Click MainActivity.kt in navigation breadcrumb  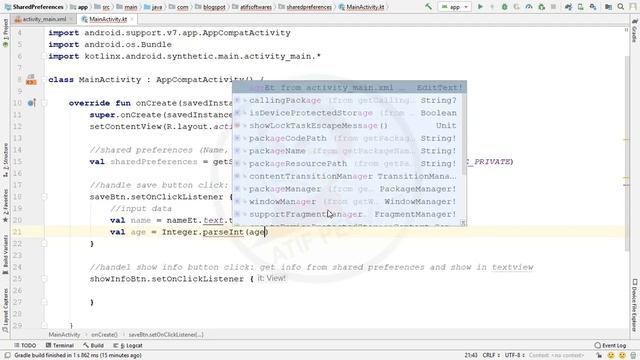point(362,7)
